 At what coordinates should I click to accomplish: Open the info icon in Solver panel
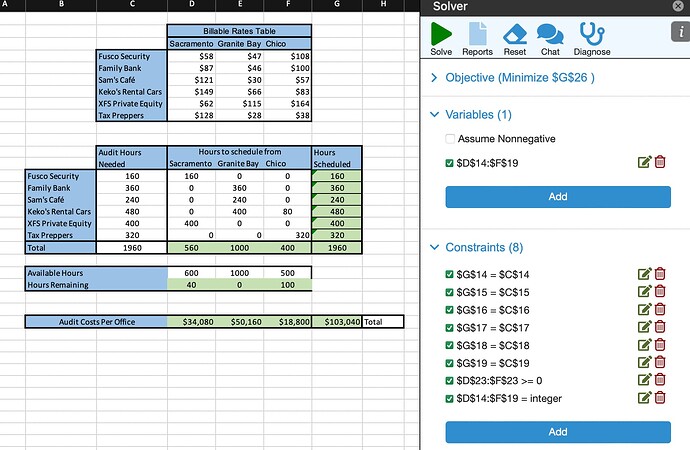(680, 33)
